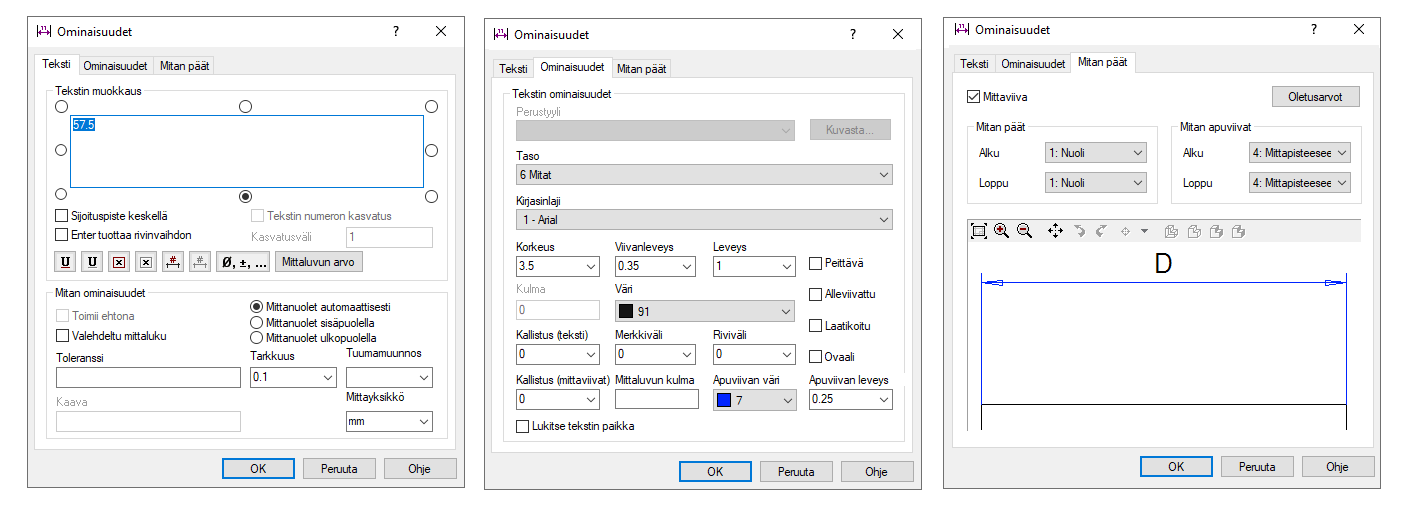Zoom in with the plus magnifier icon
Viewport: 1404px width, 514px height.
[x=1002, y=231]
